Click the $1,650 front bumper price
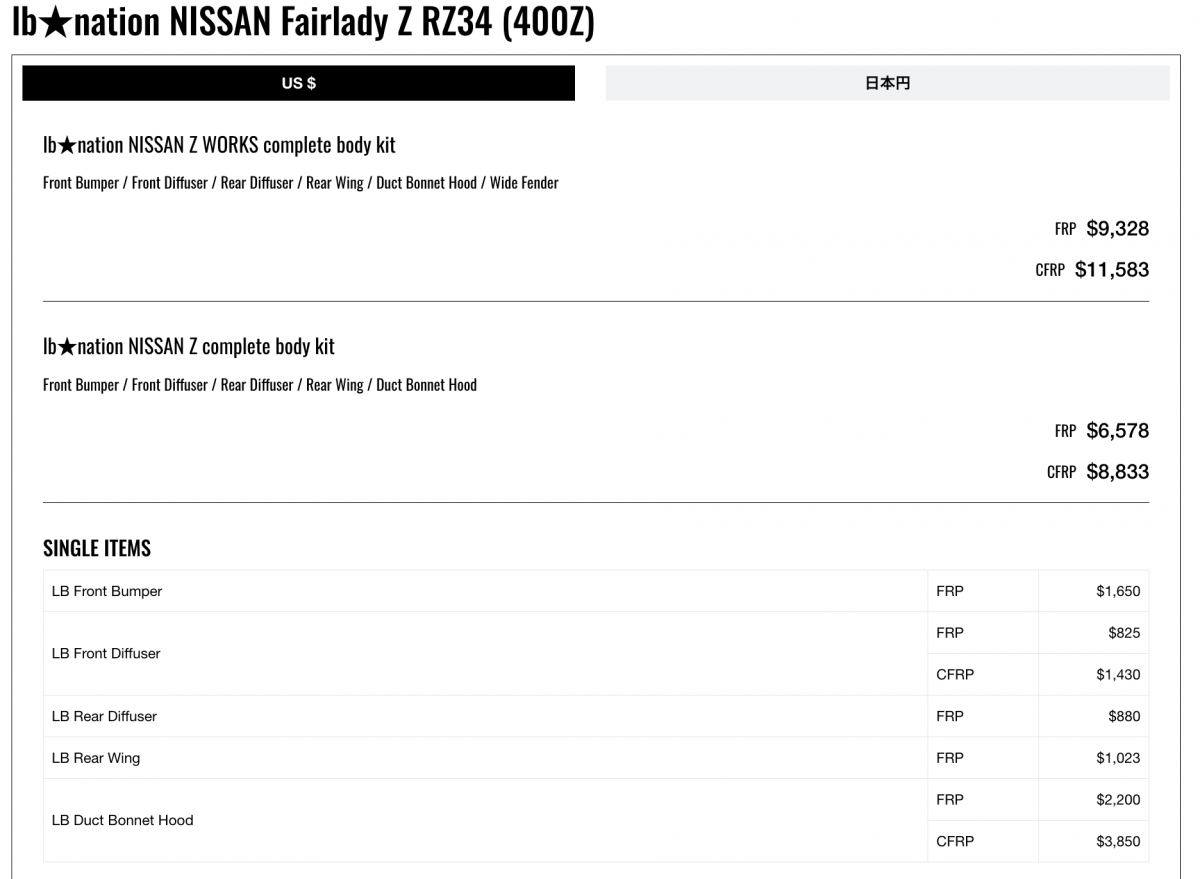The width and height of the screenshot is (1200, 879). (1117, 591)
